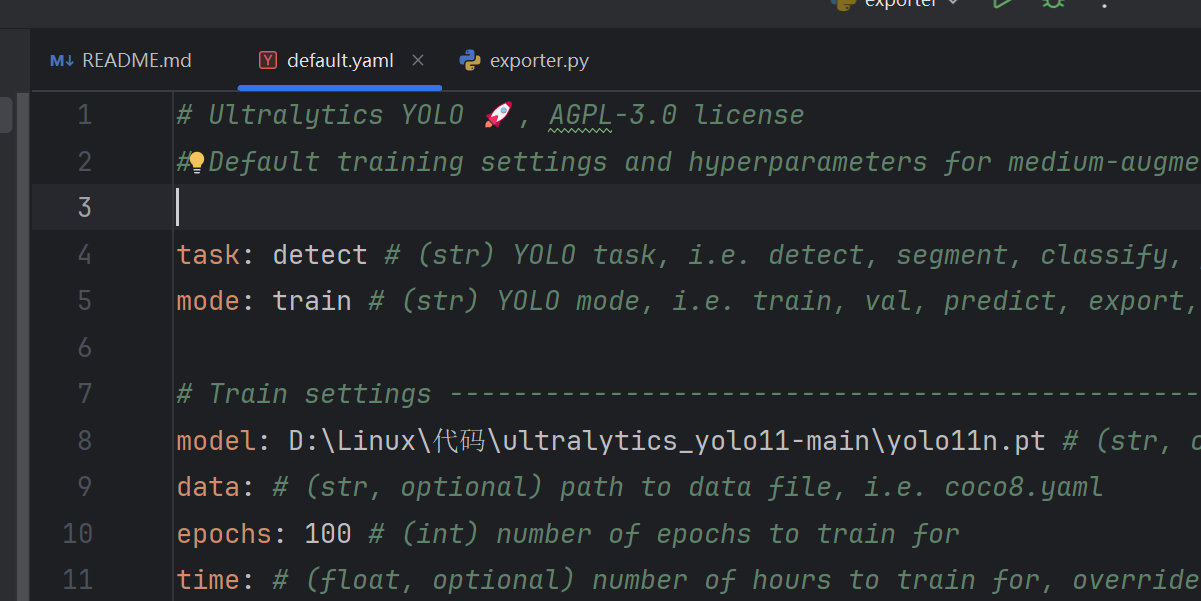The width and height of the screenshot is (1201, 601).
Task: Click 'Ultralytics YOLO' text on line 1
Action: [x=336, y=115]
